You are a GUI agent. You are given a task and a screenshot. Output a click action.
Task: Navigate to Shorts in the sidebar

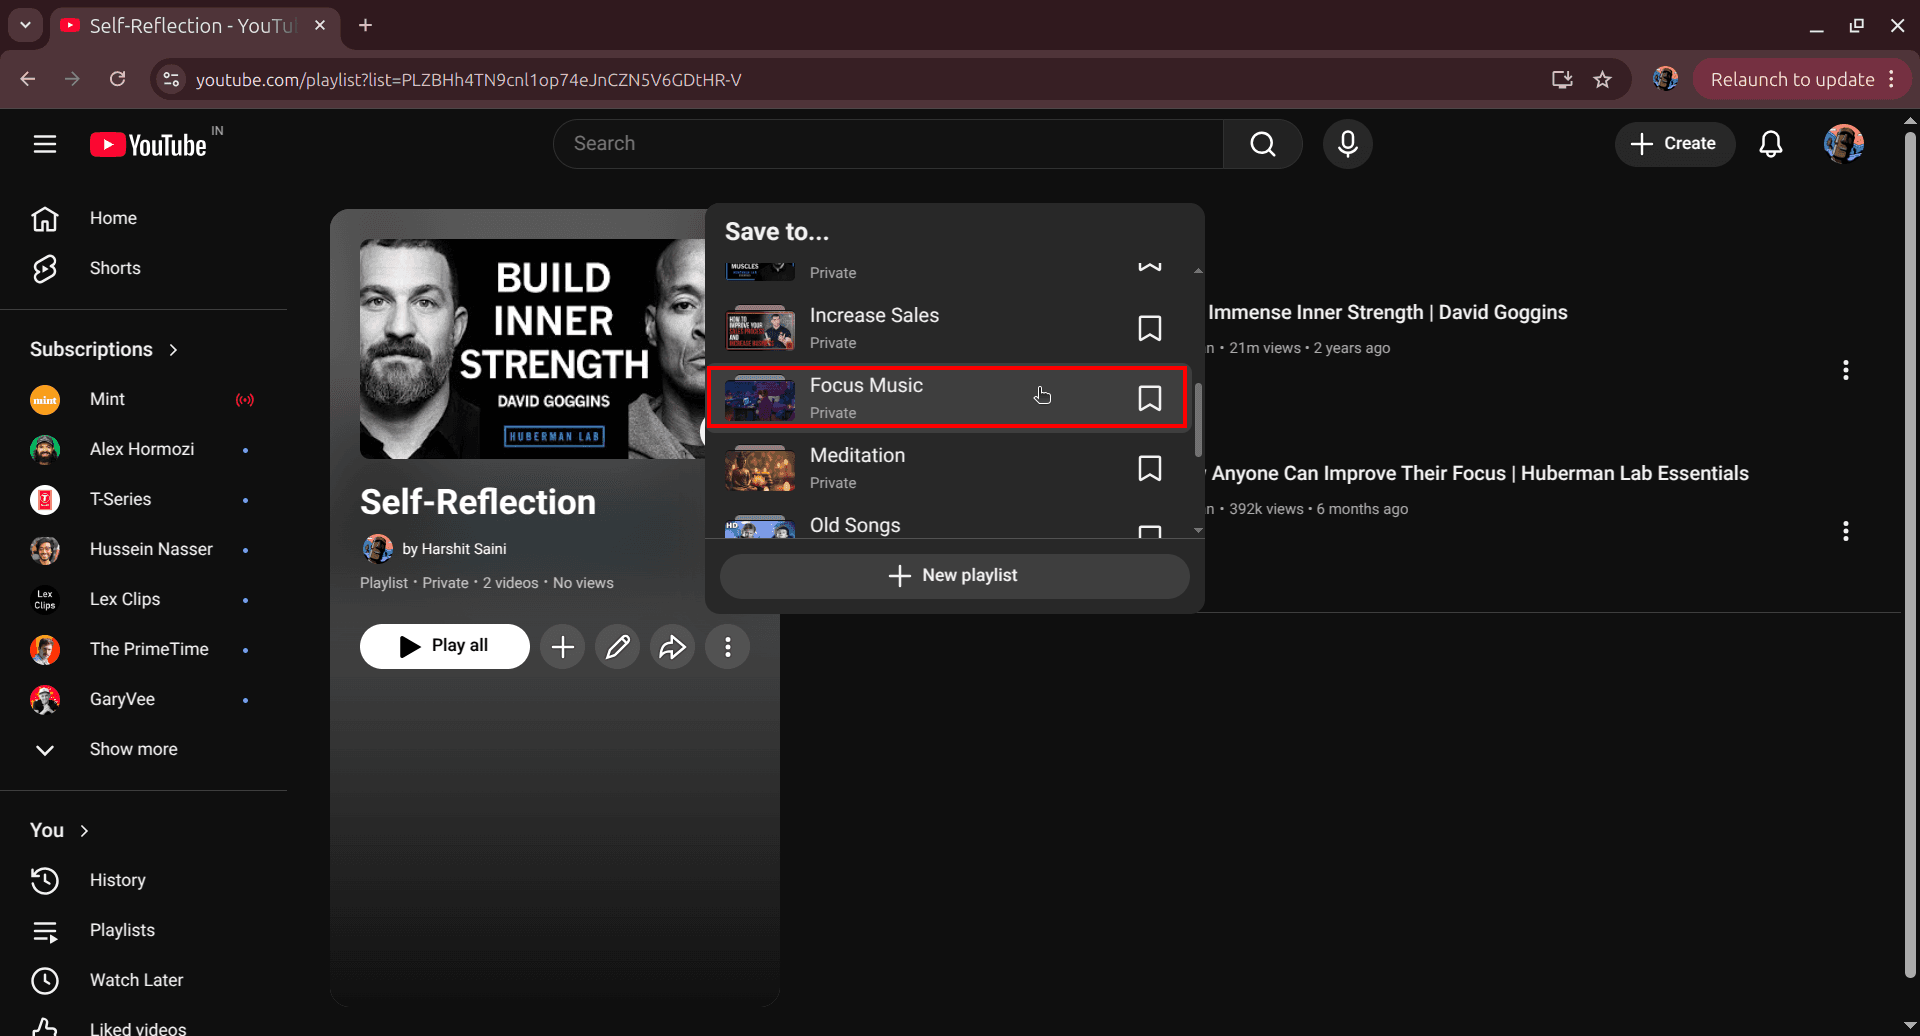click(114, 268)
